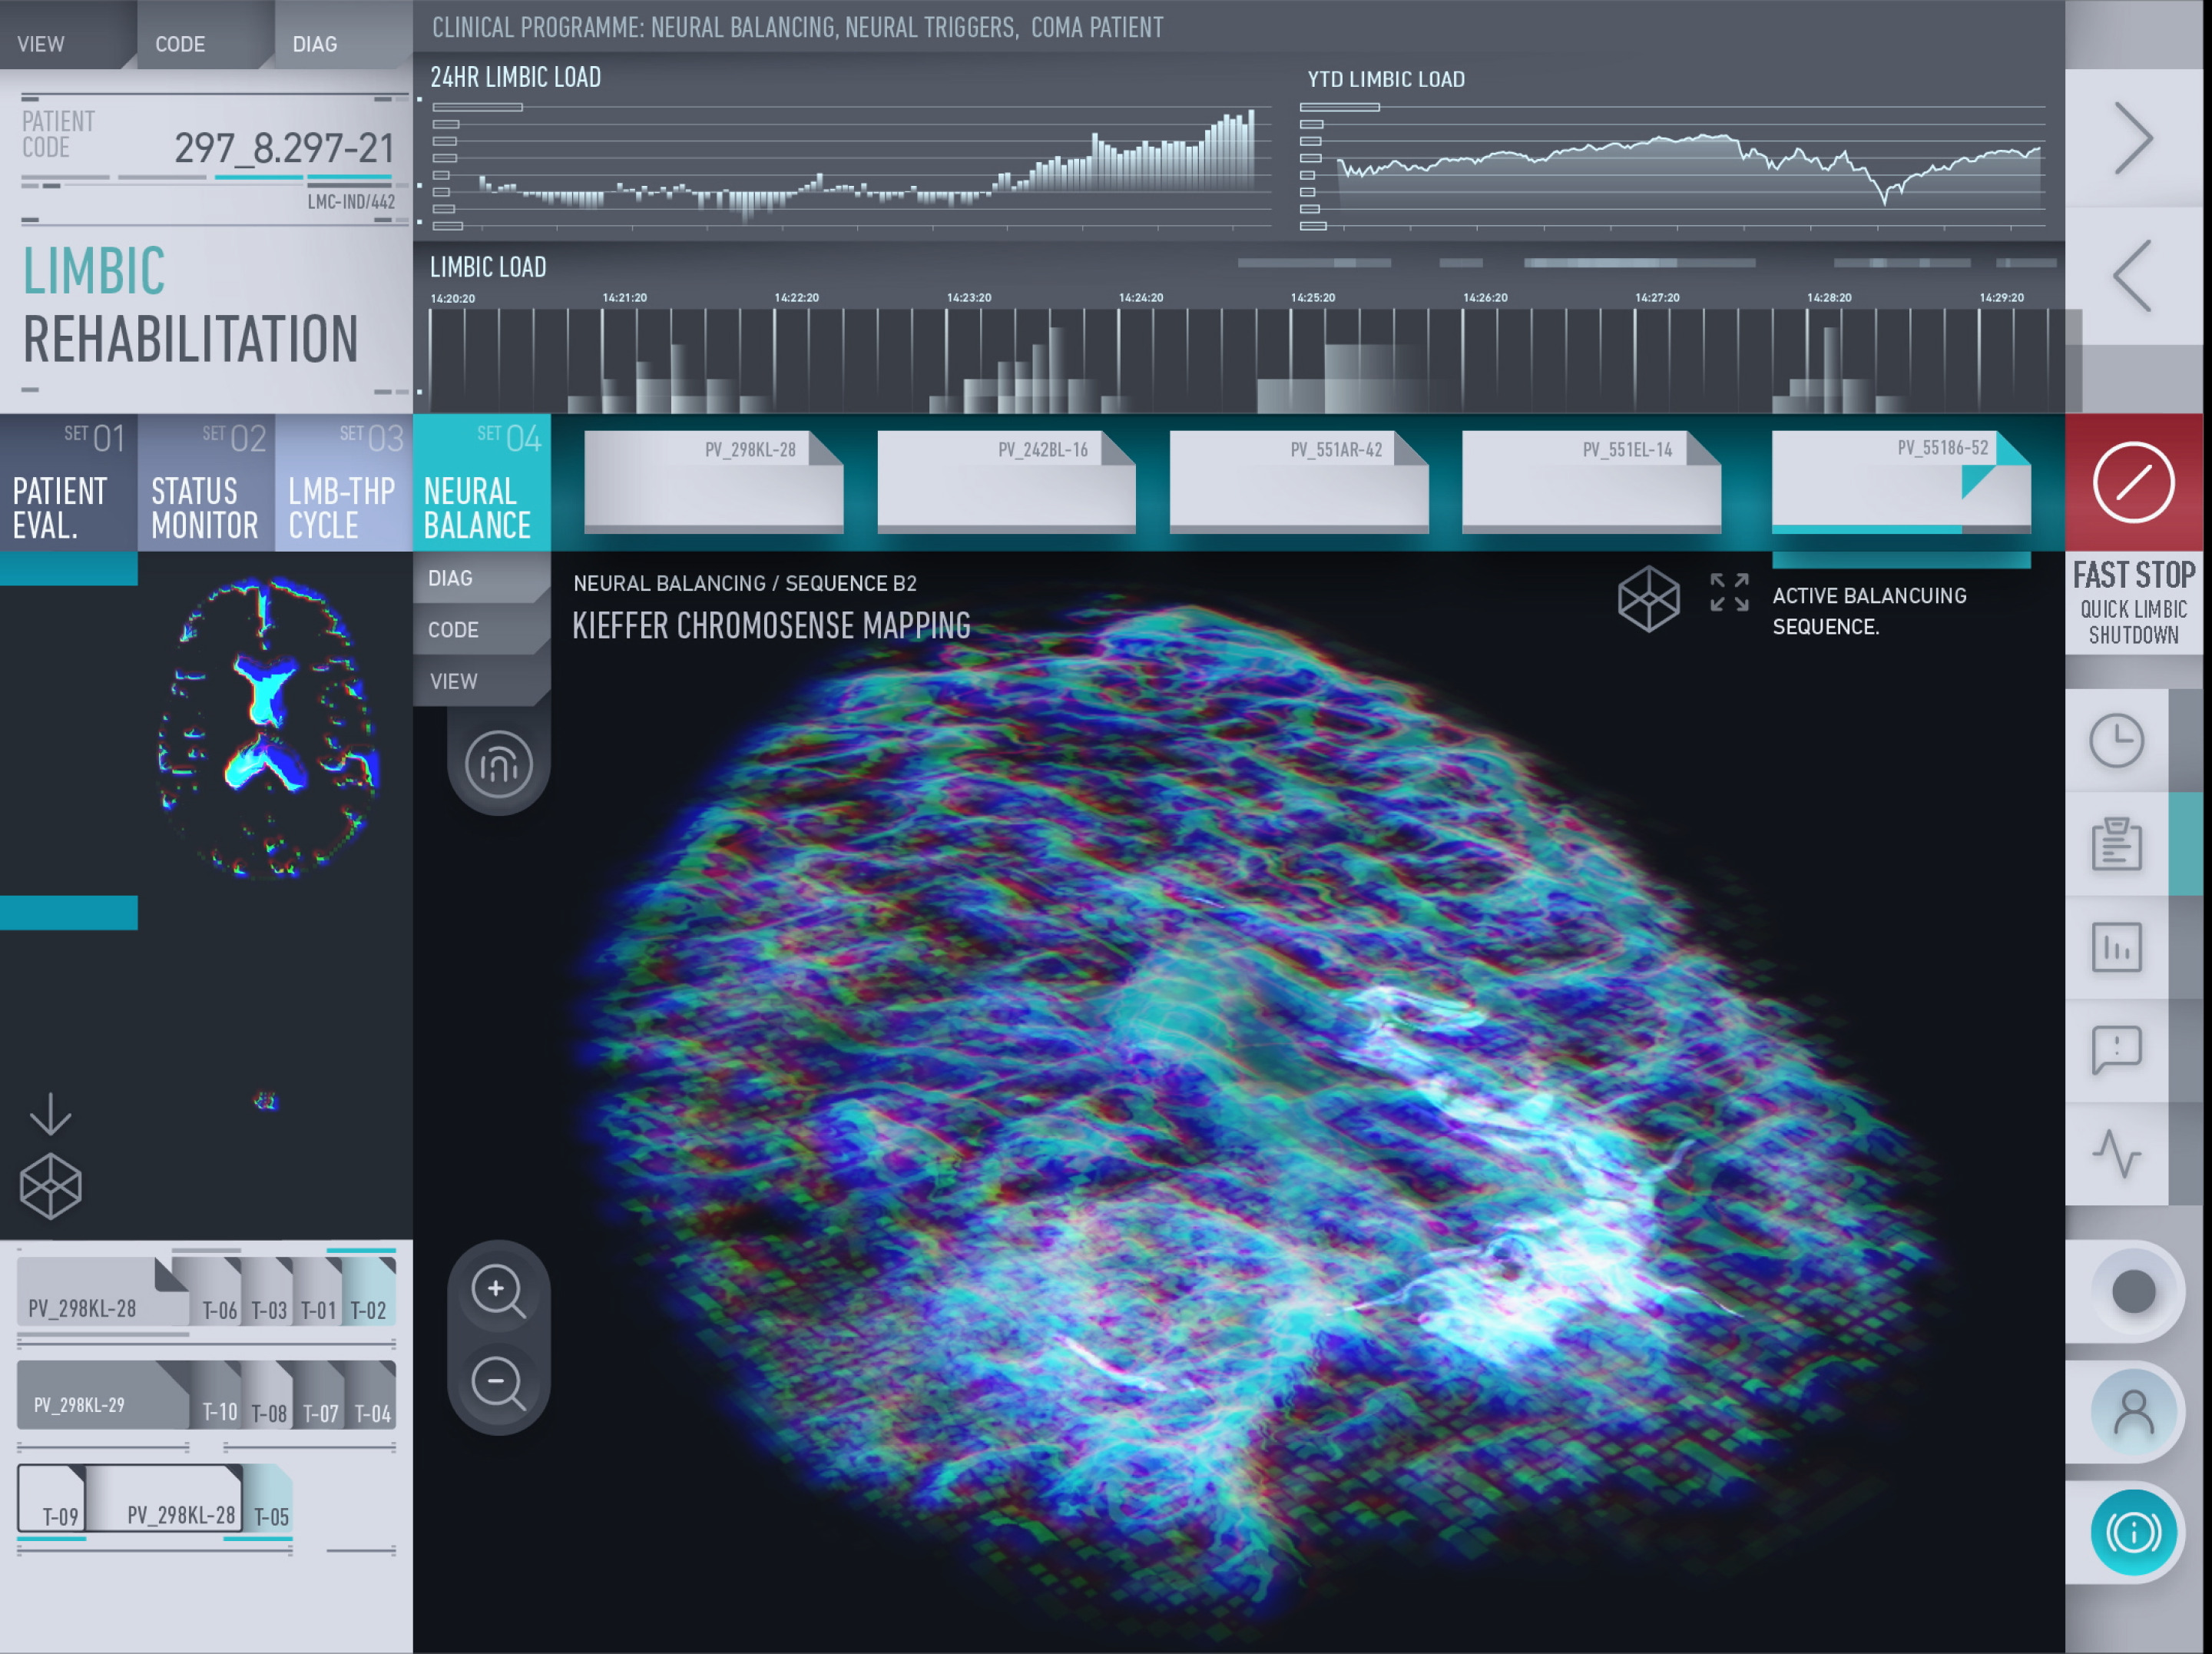Open the pulse waveform icon
Image resolution: width=2212 pixels, height=1654 pixels.
point(2116,1153)
